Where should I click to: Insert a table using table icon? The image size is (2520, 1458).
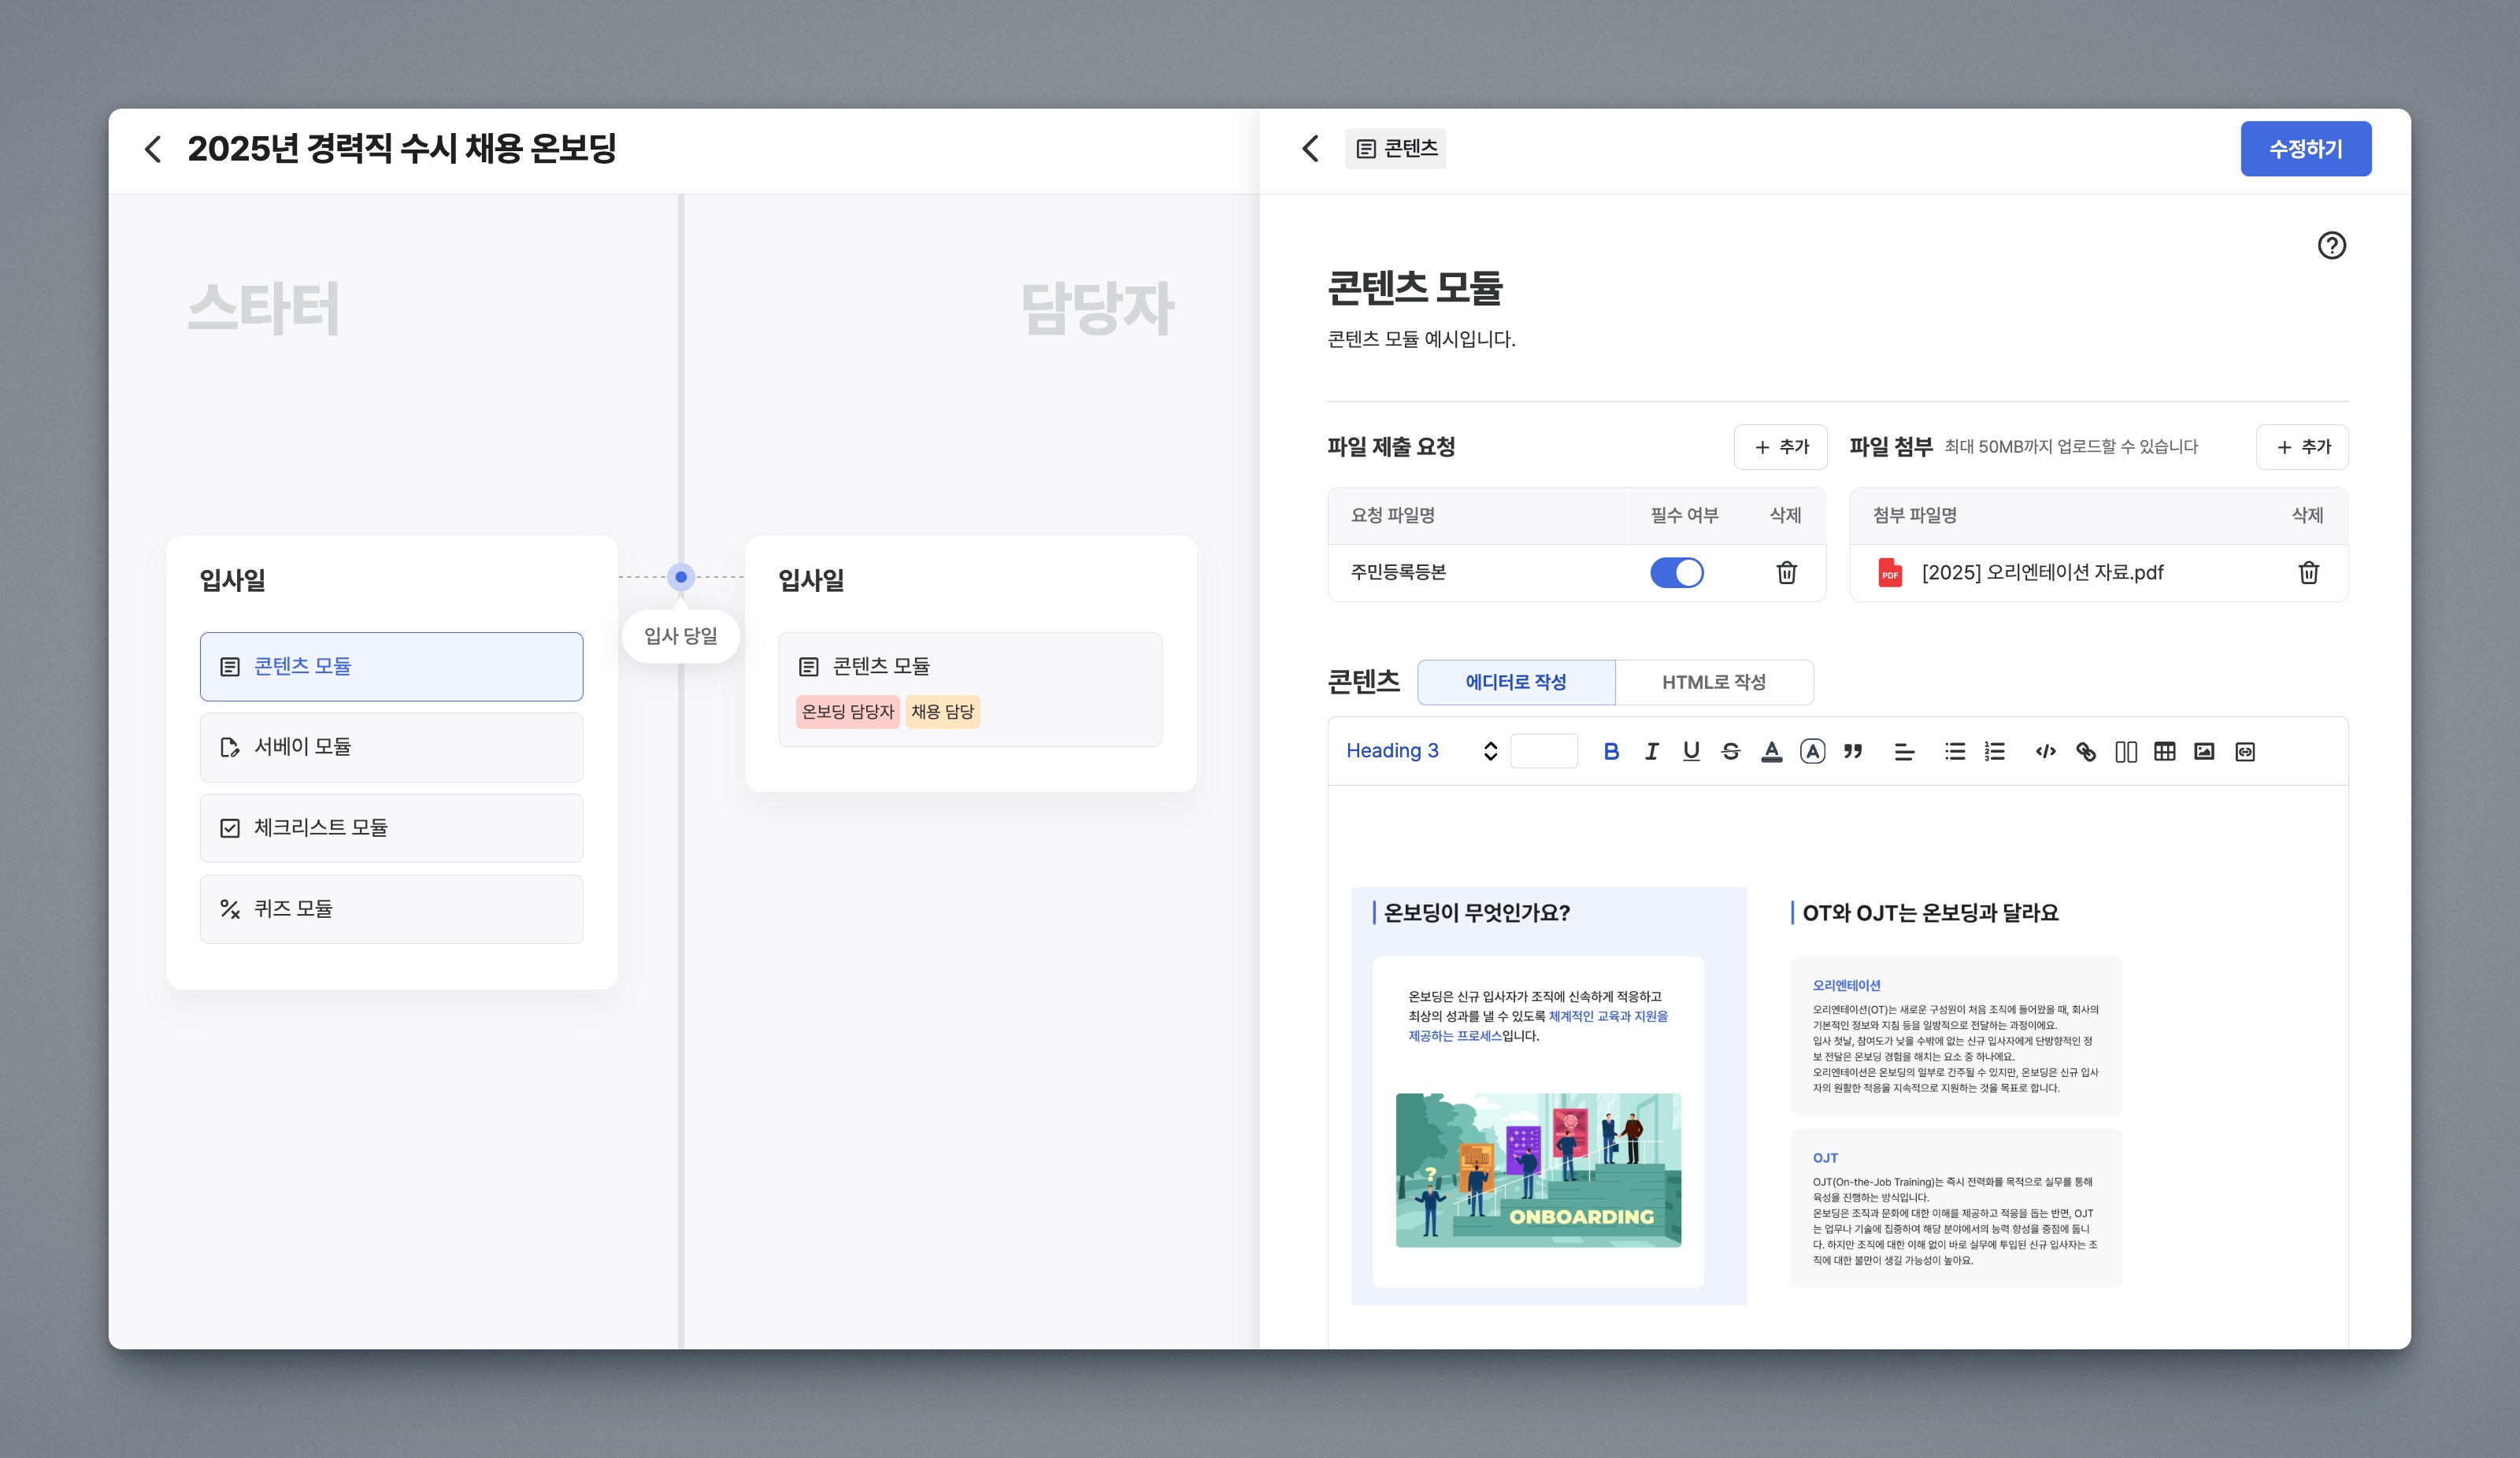pyautogui.click(x=2165, y=751)
